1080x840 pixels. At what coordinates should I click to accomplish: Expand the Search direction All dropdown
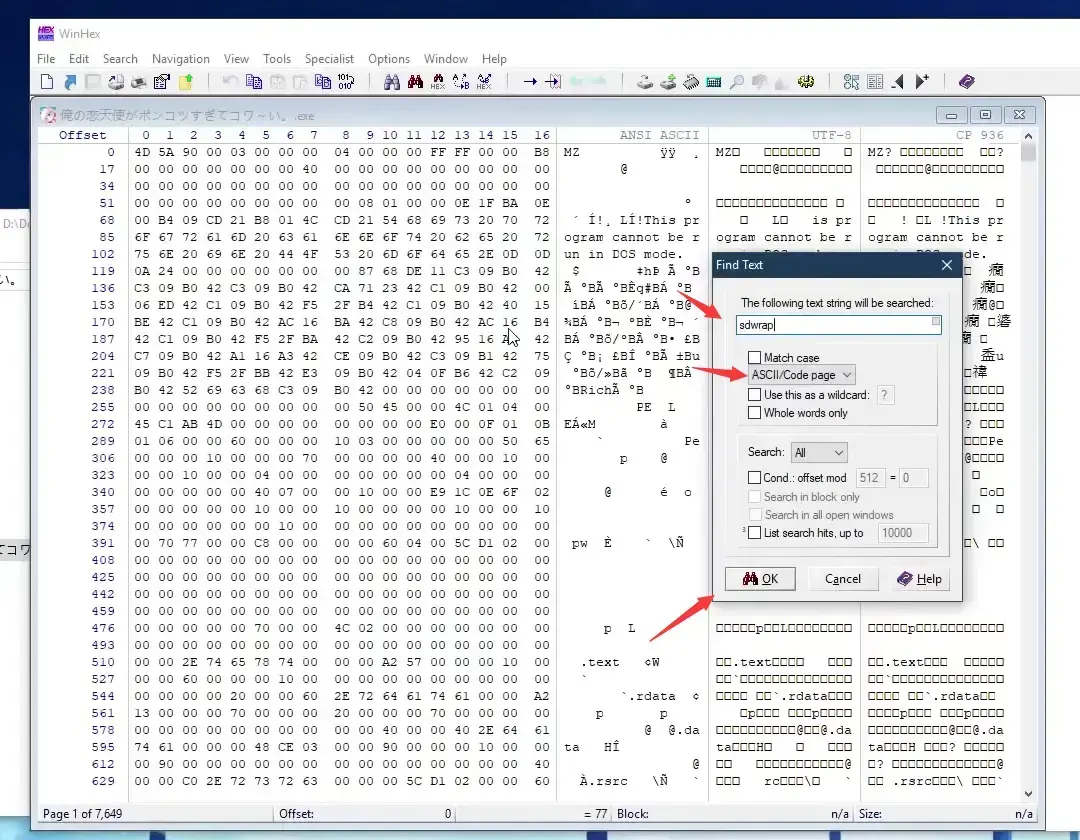[819, 452]
